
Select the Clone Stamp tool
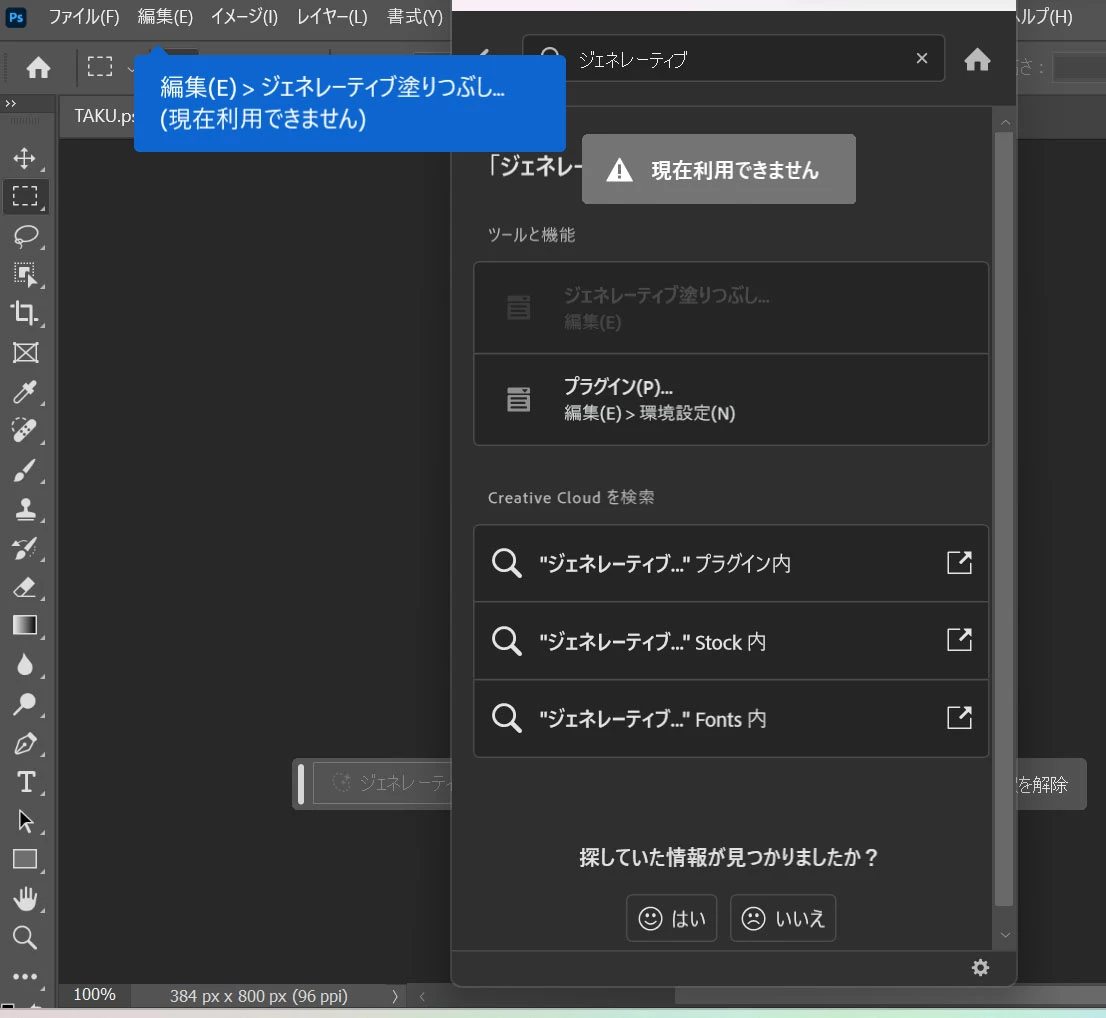[25, 509]
